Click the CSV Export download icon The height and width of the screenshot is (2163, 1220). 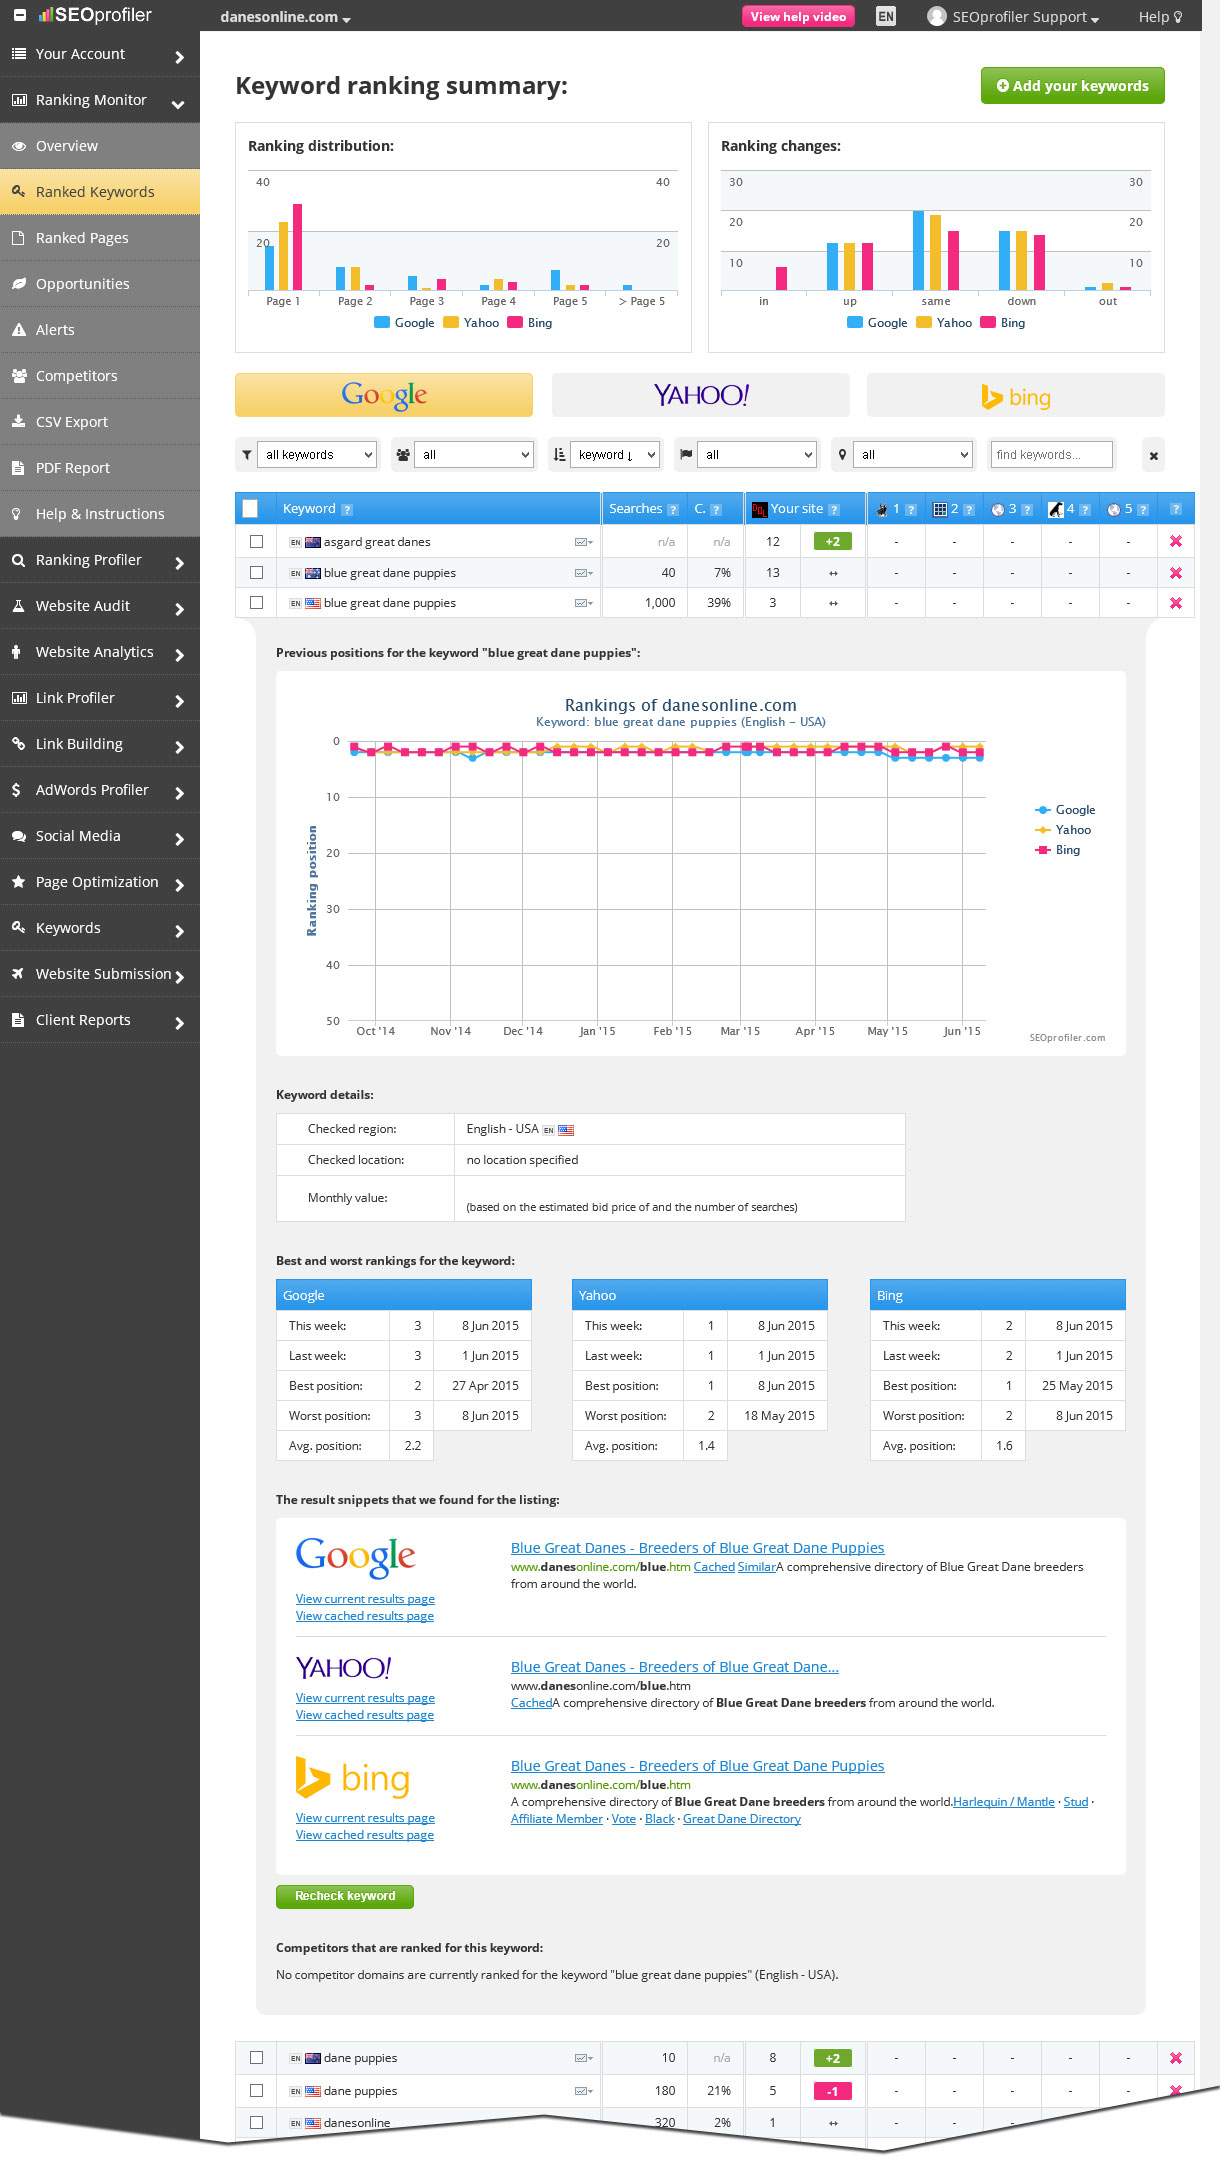[18, 422]
